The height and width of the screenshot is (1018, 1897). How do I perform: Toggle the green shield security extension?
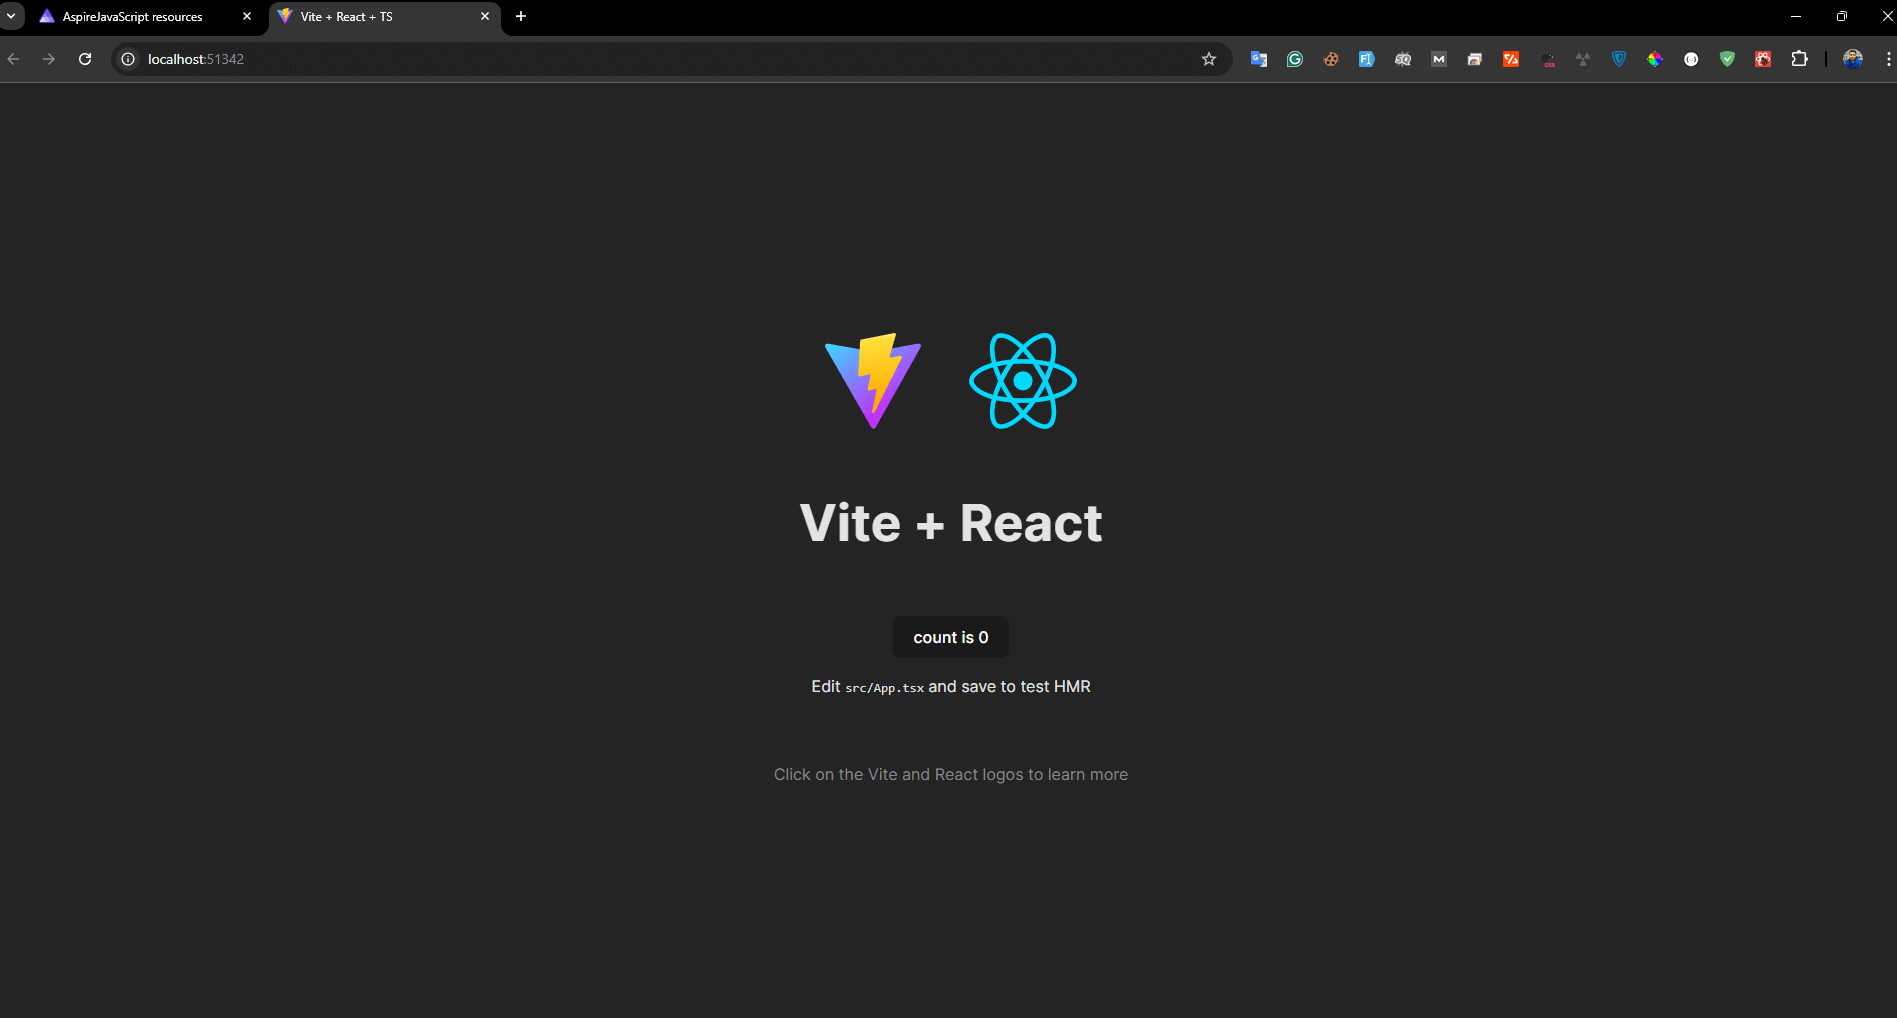click(x=1726, y=59)
